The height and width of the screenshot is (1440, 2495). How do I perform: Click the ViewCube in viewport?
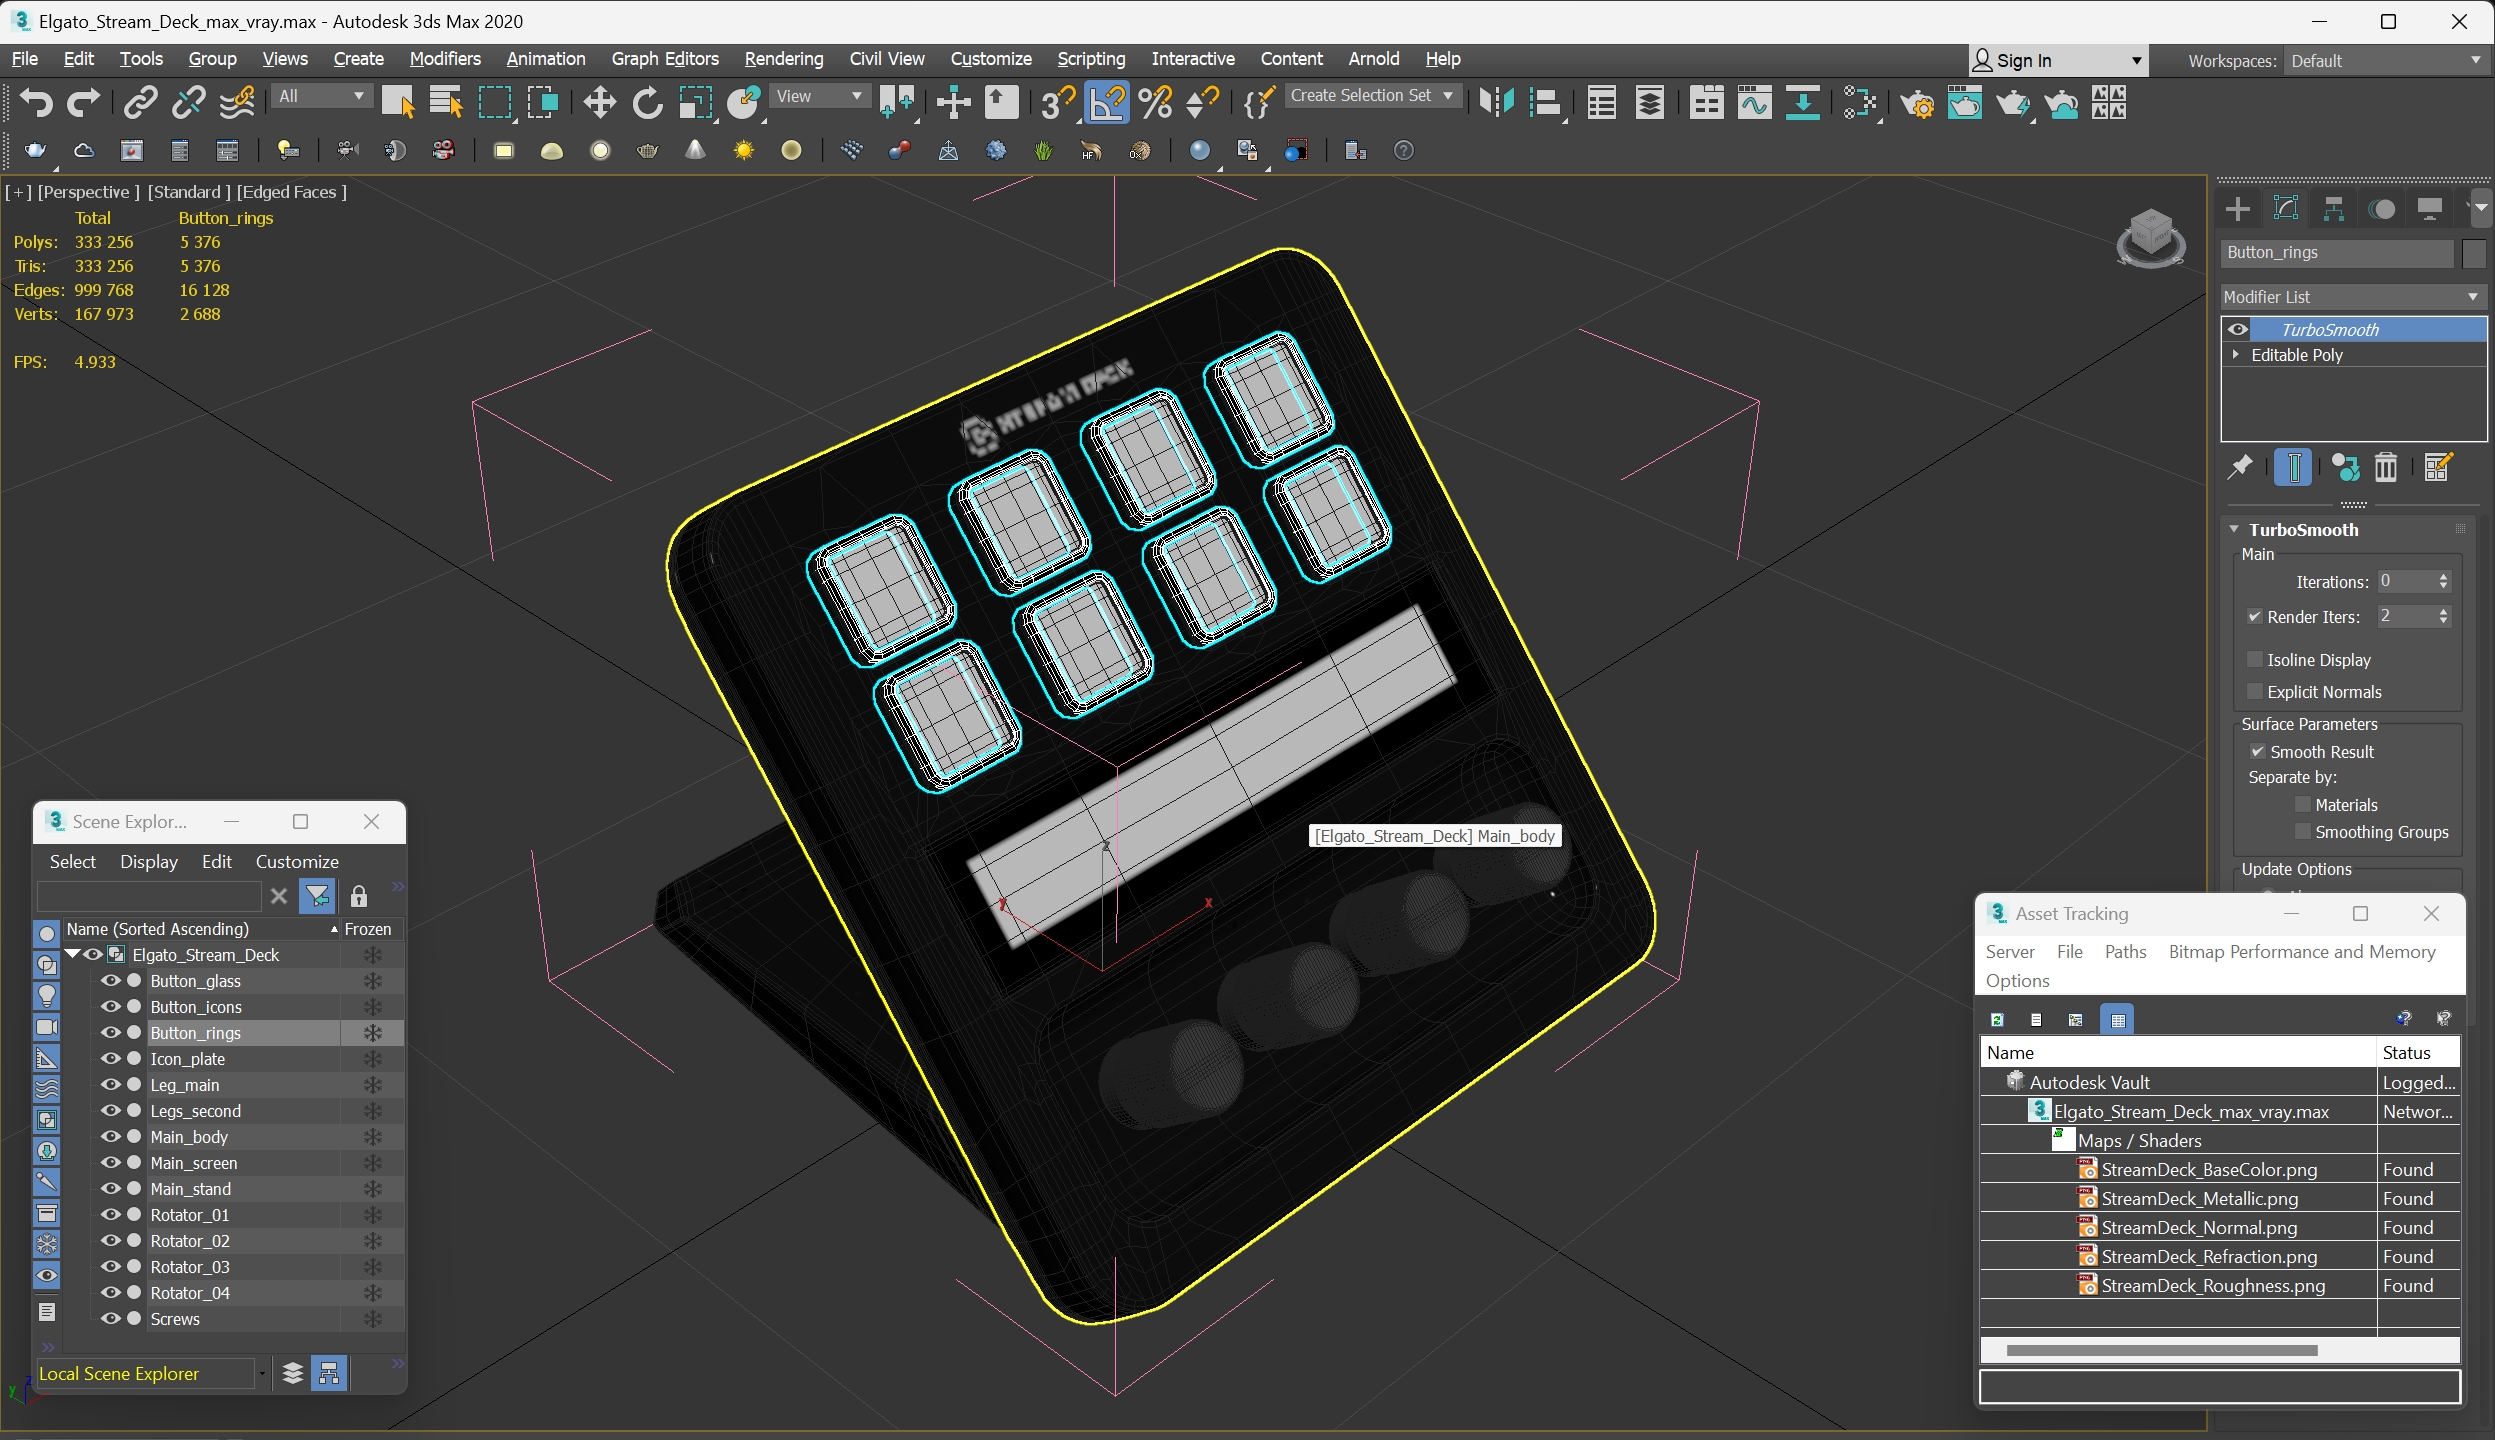click(2150, 238)
